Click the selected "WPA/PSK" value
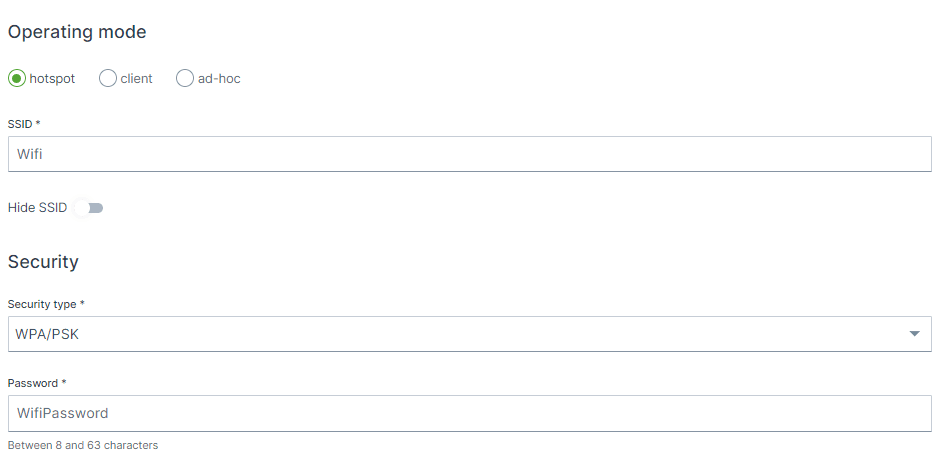The width and height of the screenshot is (946, 472). [47, 334]
